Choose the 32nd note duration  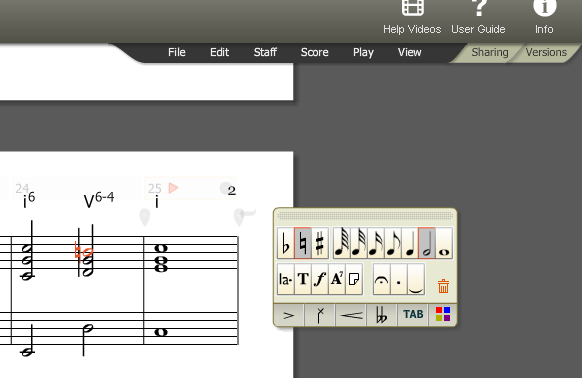358,243
